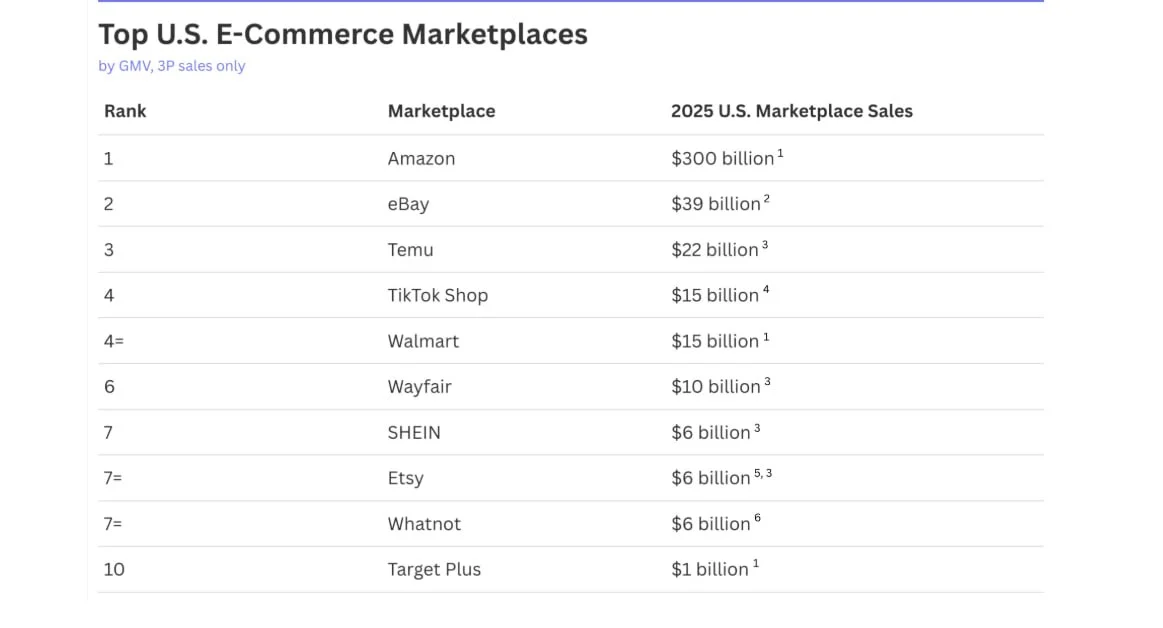Click the TikTok Shop marketplace name
Image resolution: width=1163 pixels, height=628 pixels.
click(437, 295)
